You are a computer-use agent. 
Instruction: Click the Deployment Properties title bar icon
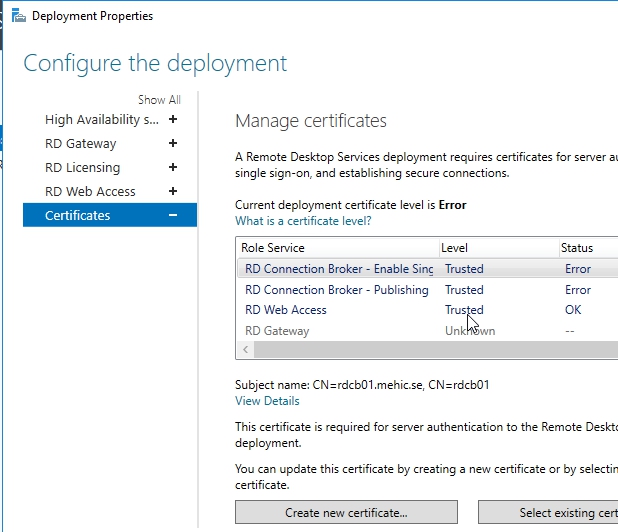[x=17, y=16]
